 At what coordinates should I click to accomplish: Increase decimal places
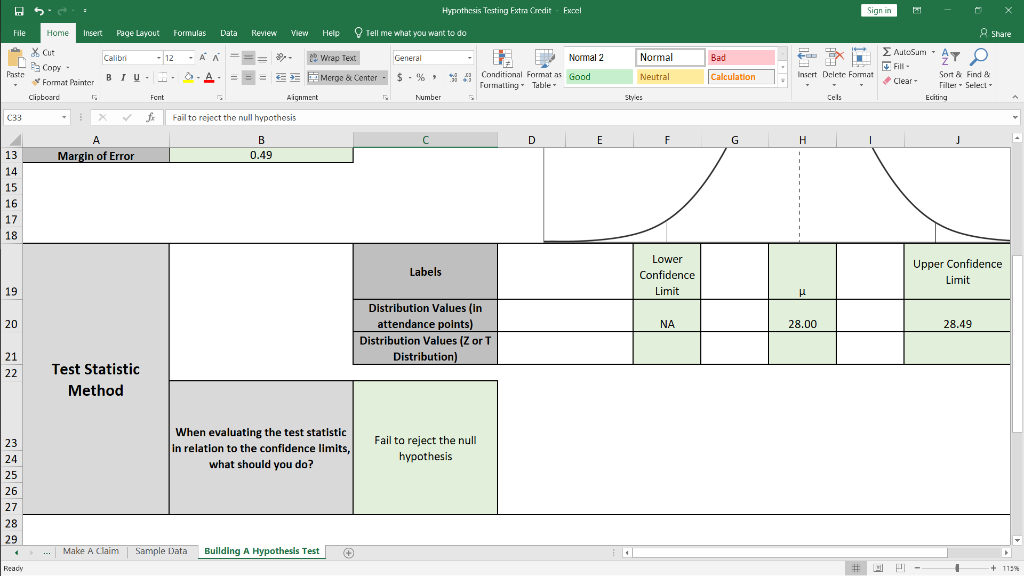pyautogui.click(x=453, y=78)
